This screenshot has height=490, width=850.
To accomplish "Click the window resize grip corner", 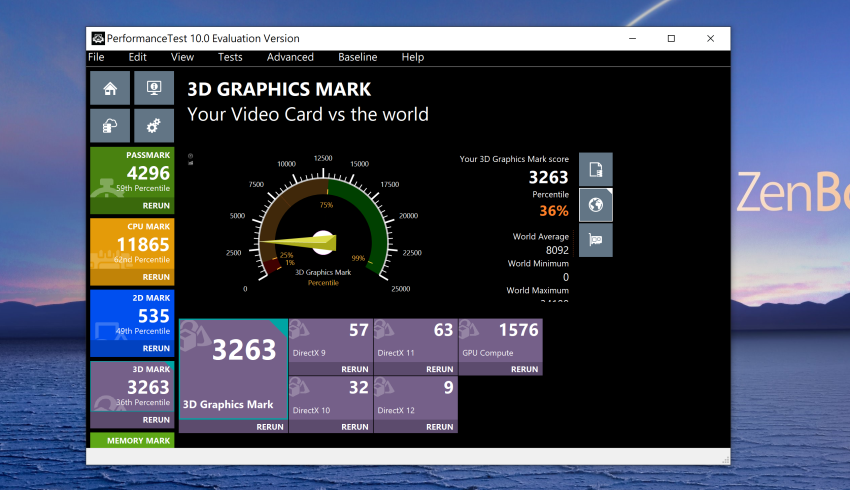I will [725, 460].
